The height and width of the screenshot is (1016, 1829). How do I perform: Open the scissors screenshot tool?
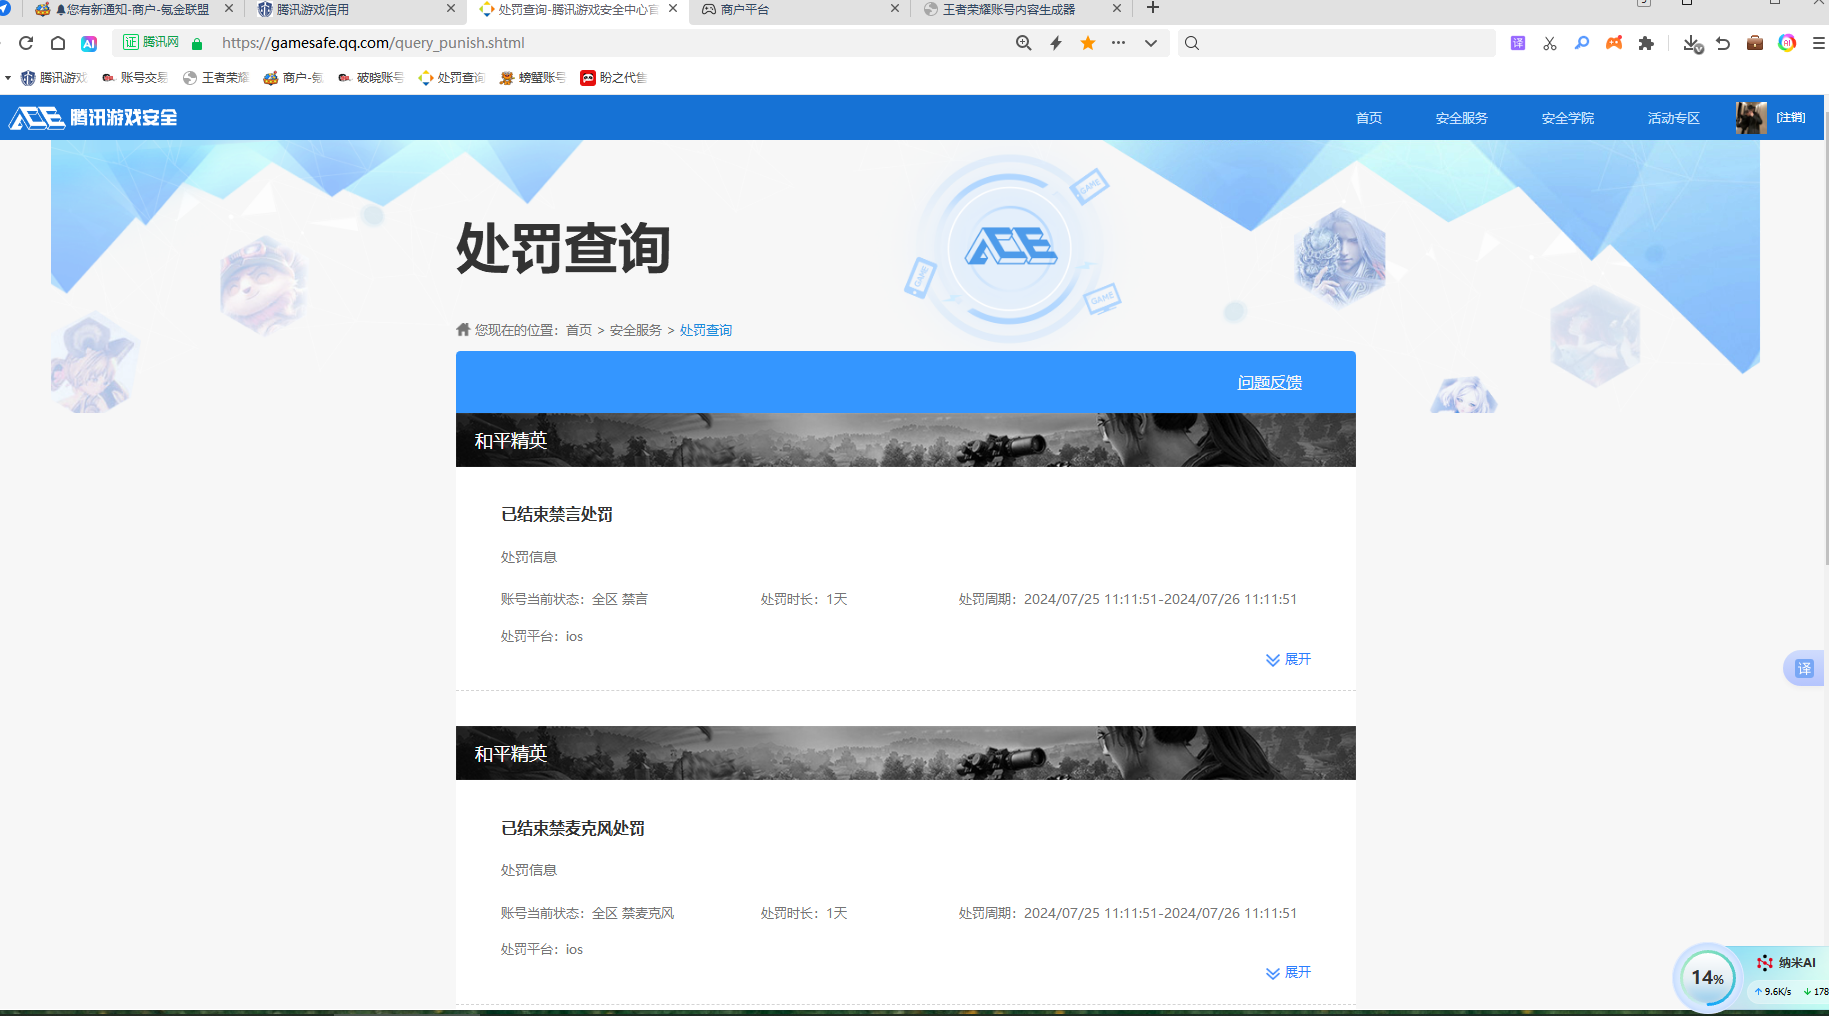pyautogui.click(x=1550, y=43)
